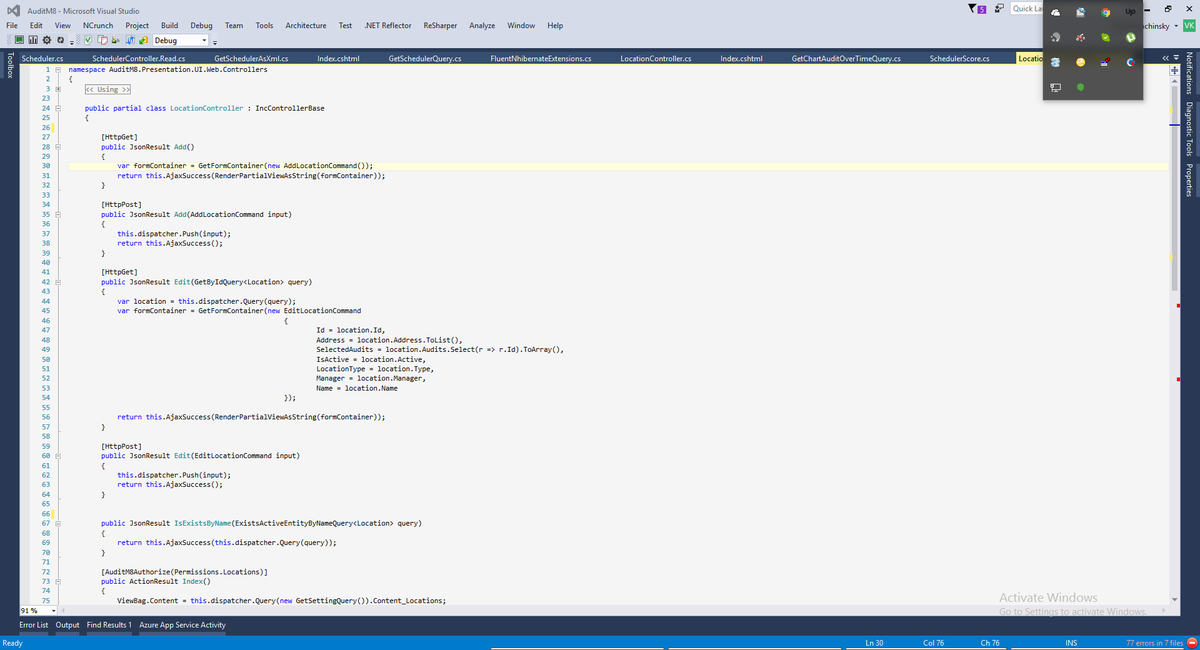This screenshot has height=650, width=1200.
Task: Switch to SchedulerController.Read.cs tab
Action: point(139,59)
